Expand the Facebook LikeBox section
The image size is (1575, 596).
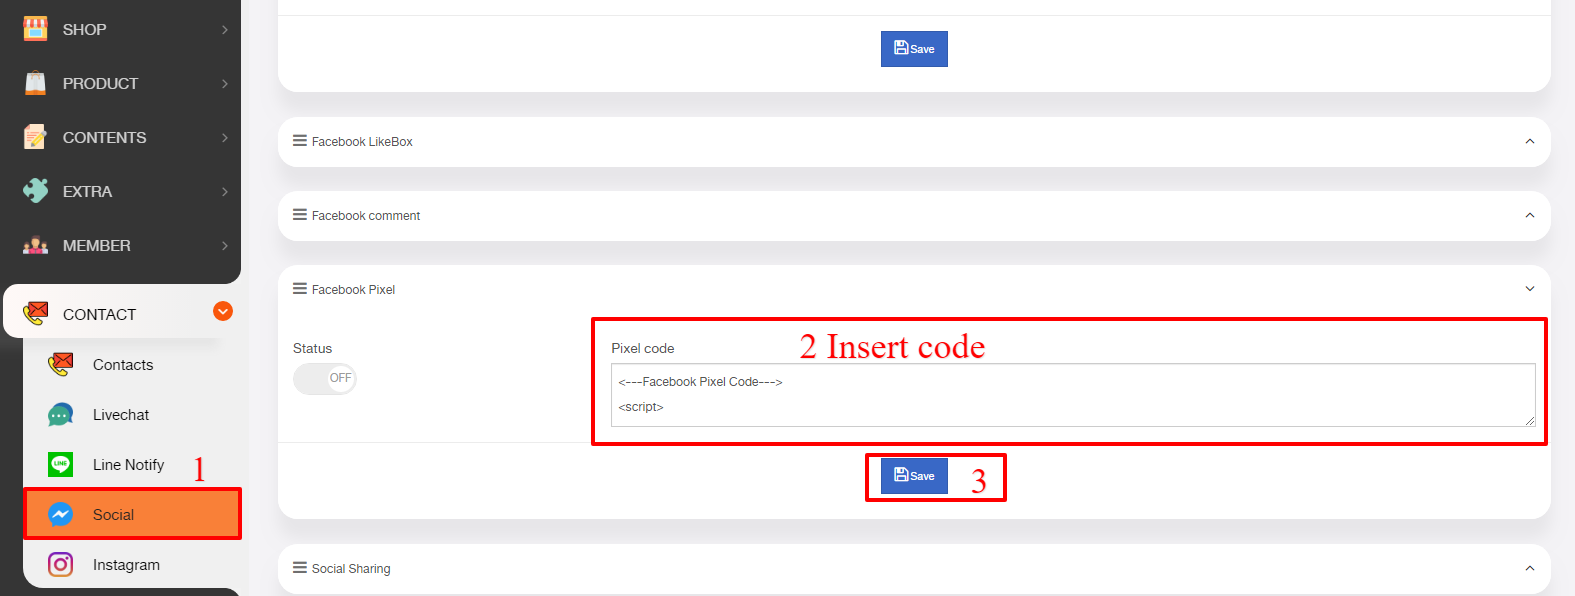pyautogui.click(x=1529, y=141)
